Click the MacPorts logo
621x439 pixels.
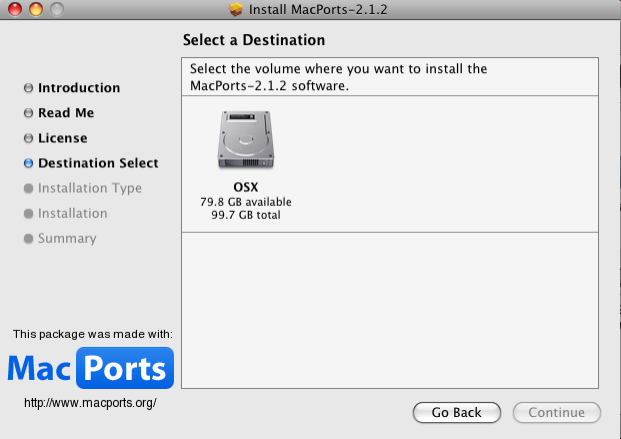91,368
